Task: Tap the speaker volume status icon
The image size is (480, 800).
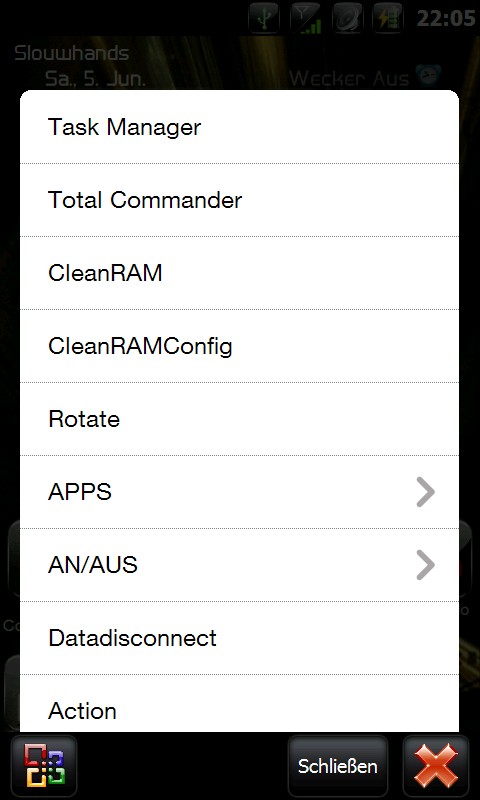Action: pyautogui.click(x=347, y=18)
